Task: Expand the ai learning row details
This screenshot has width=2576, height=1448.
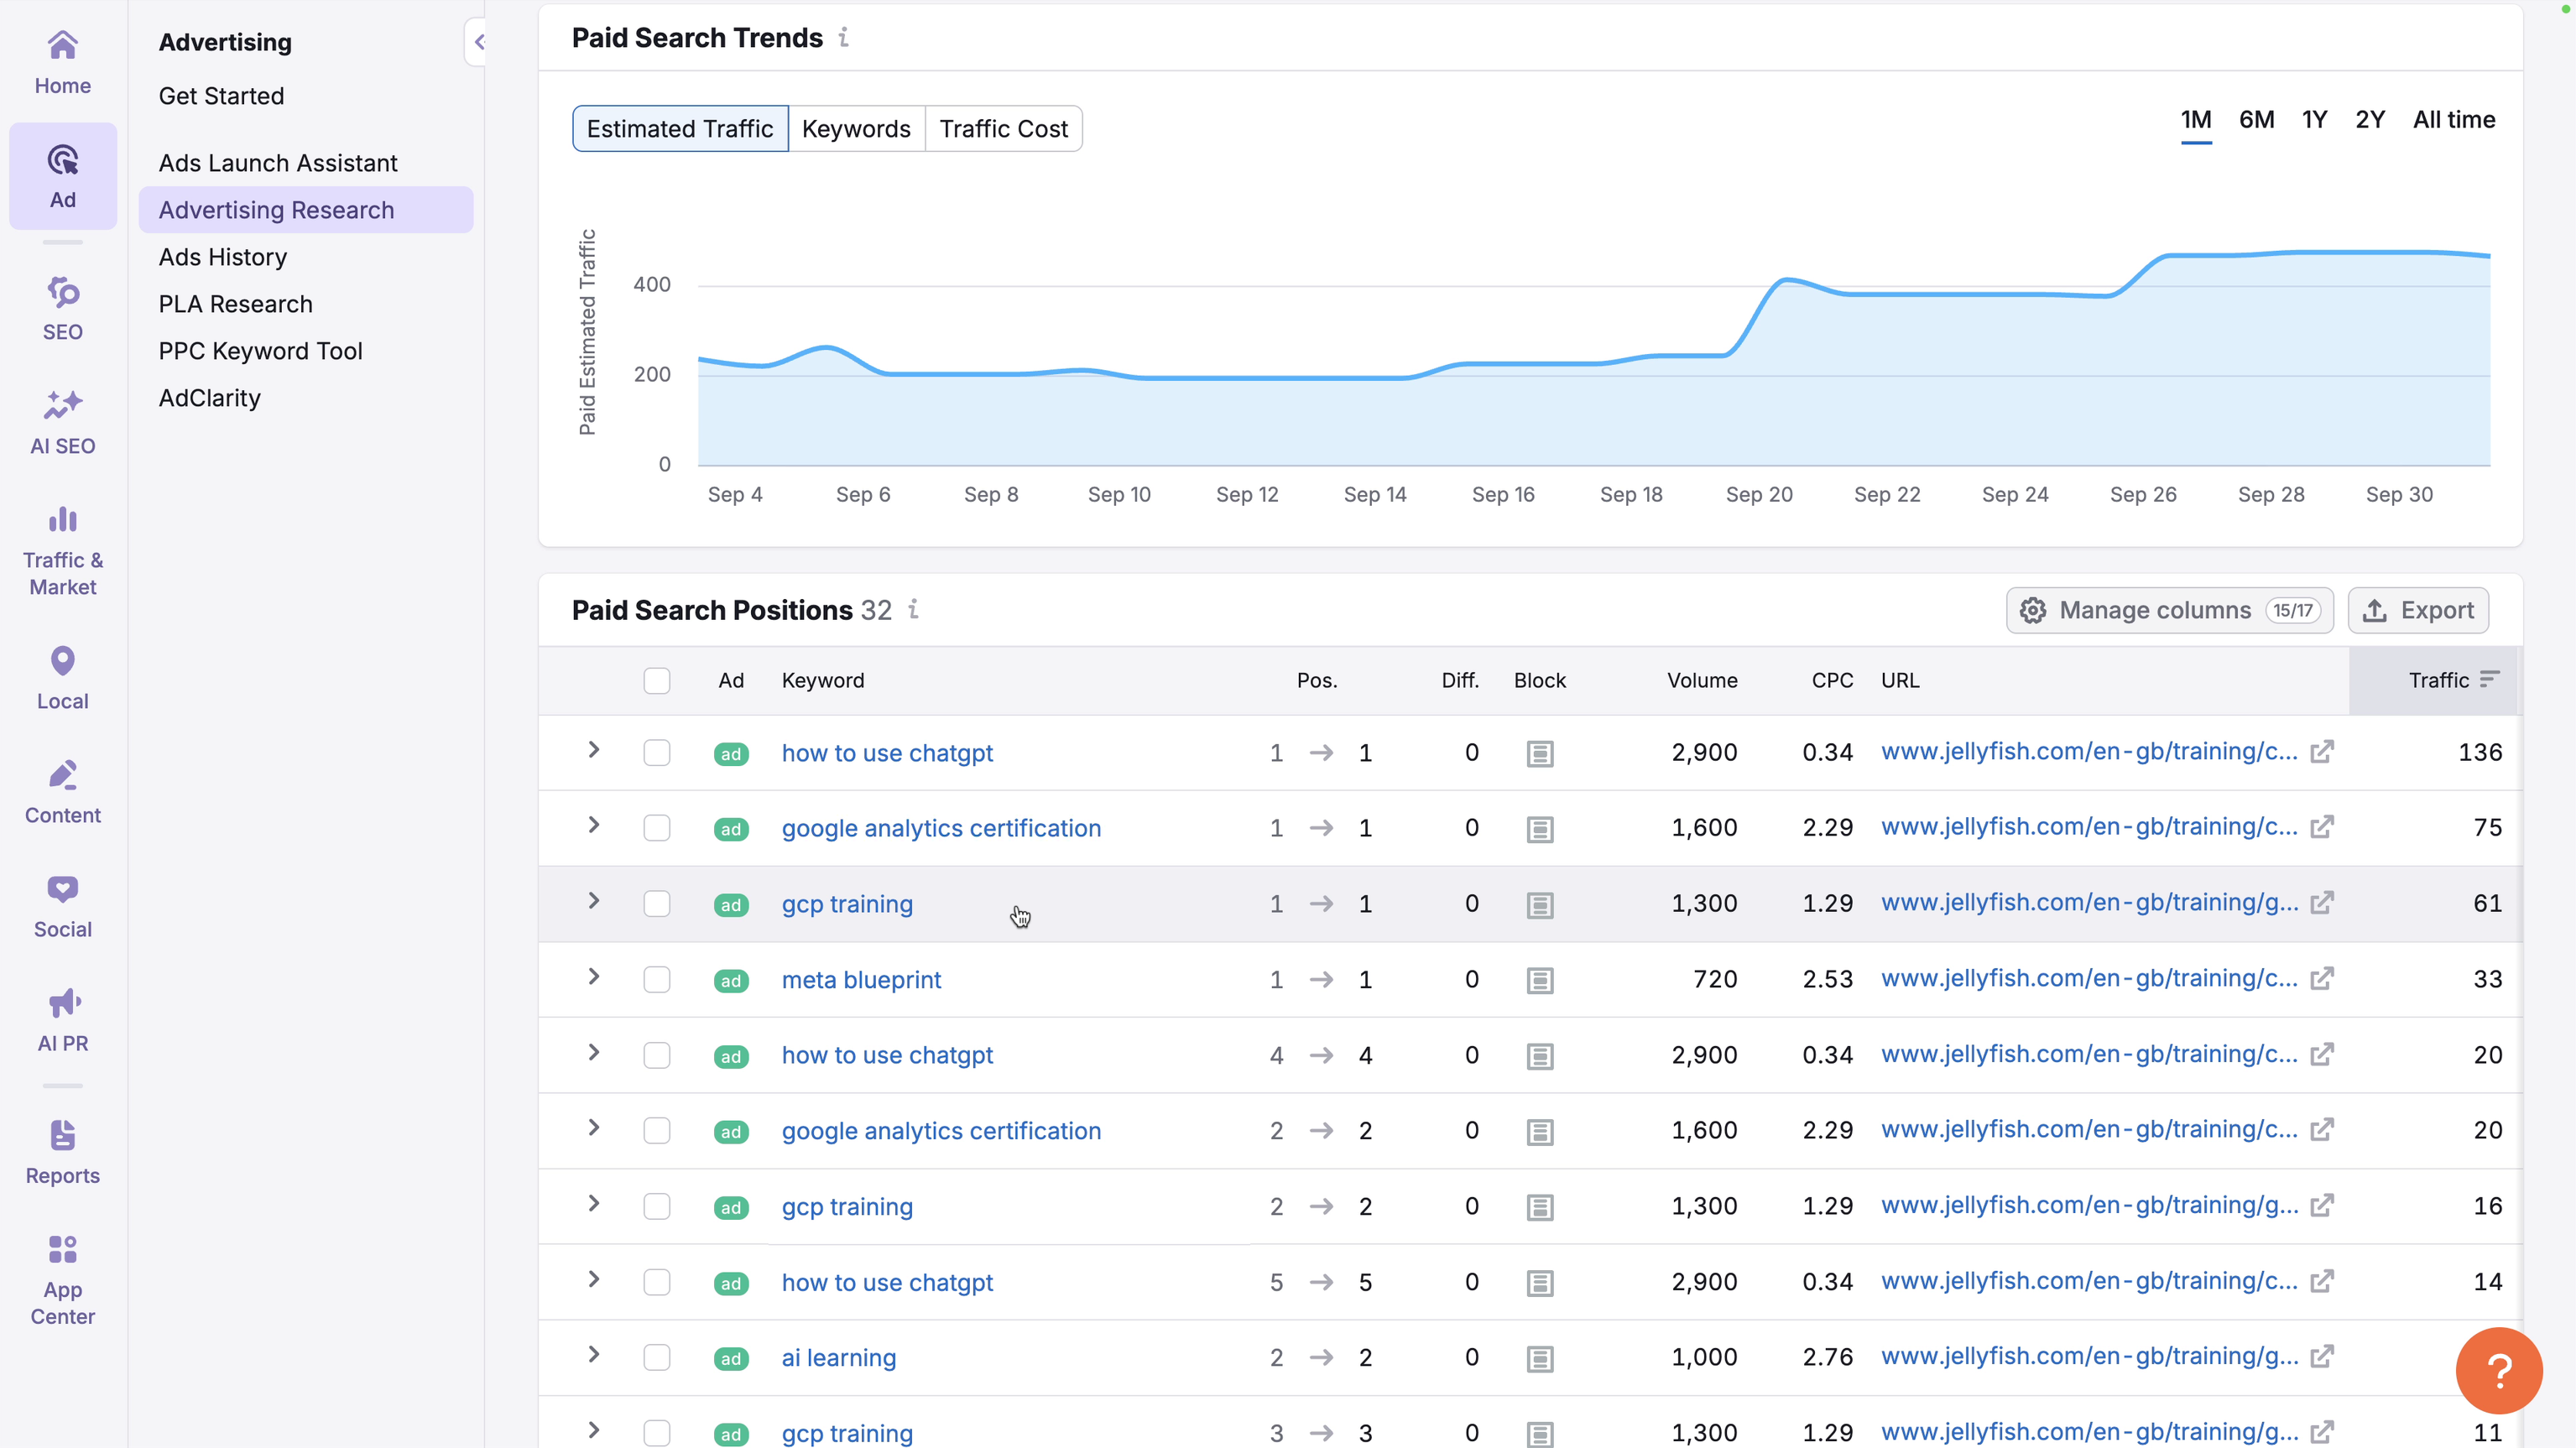Action: click(x=594, y=1357)
